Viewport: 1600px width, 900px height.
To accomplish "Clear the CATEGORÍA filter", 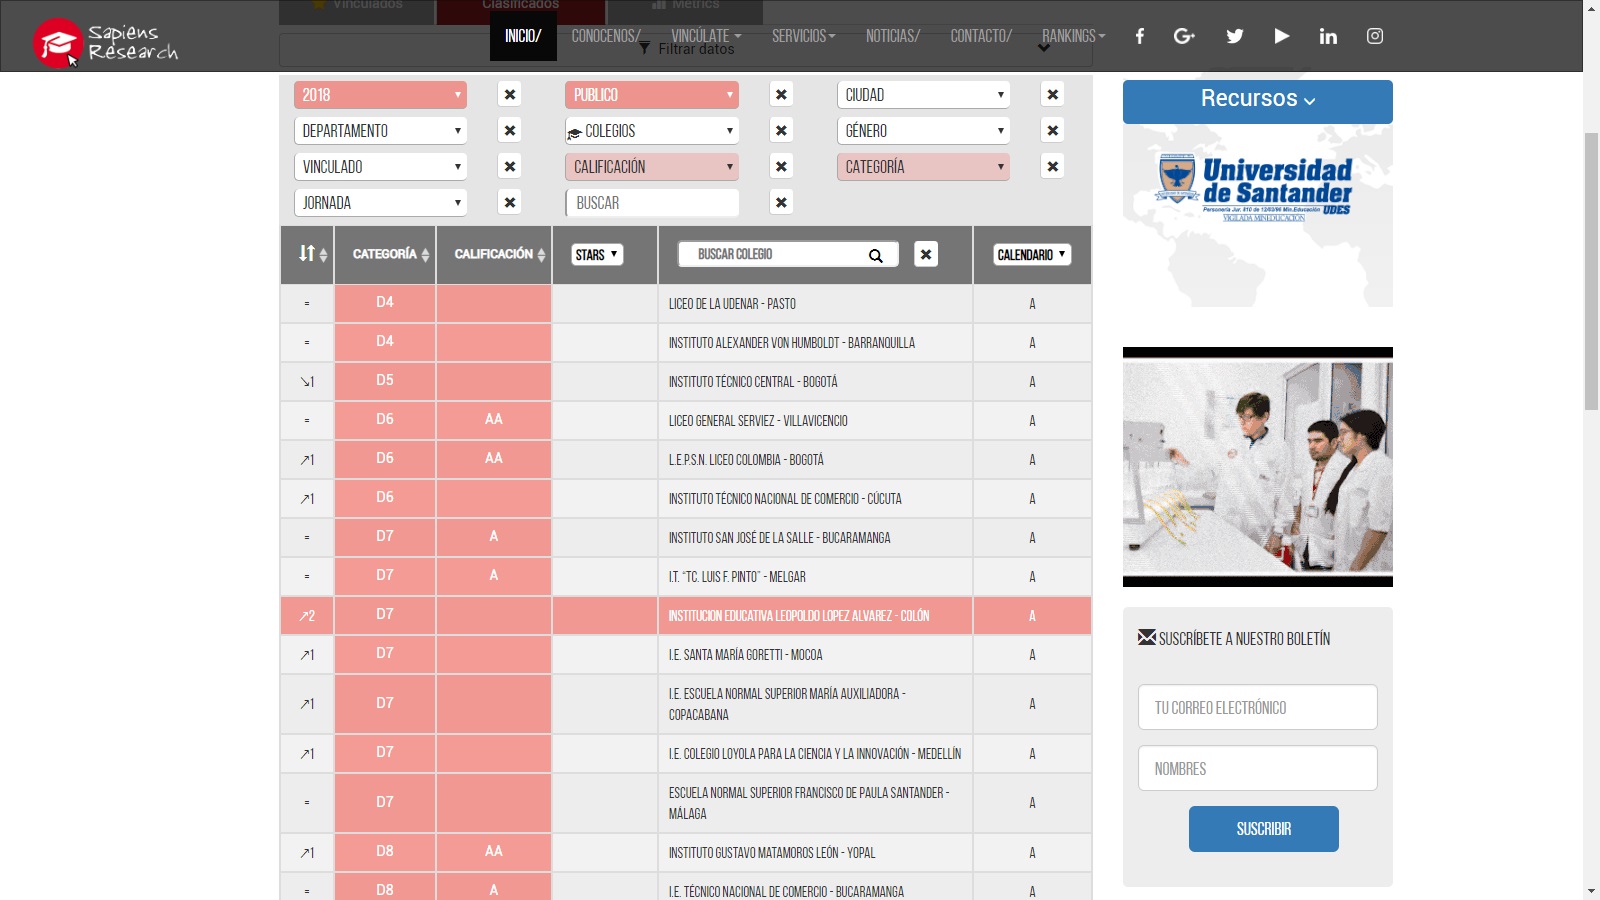I will (x=1053, y=167).
